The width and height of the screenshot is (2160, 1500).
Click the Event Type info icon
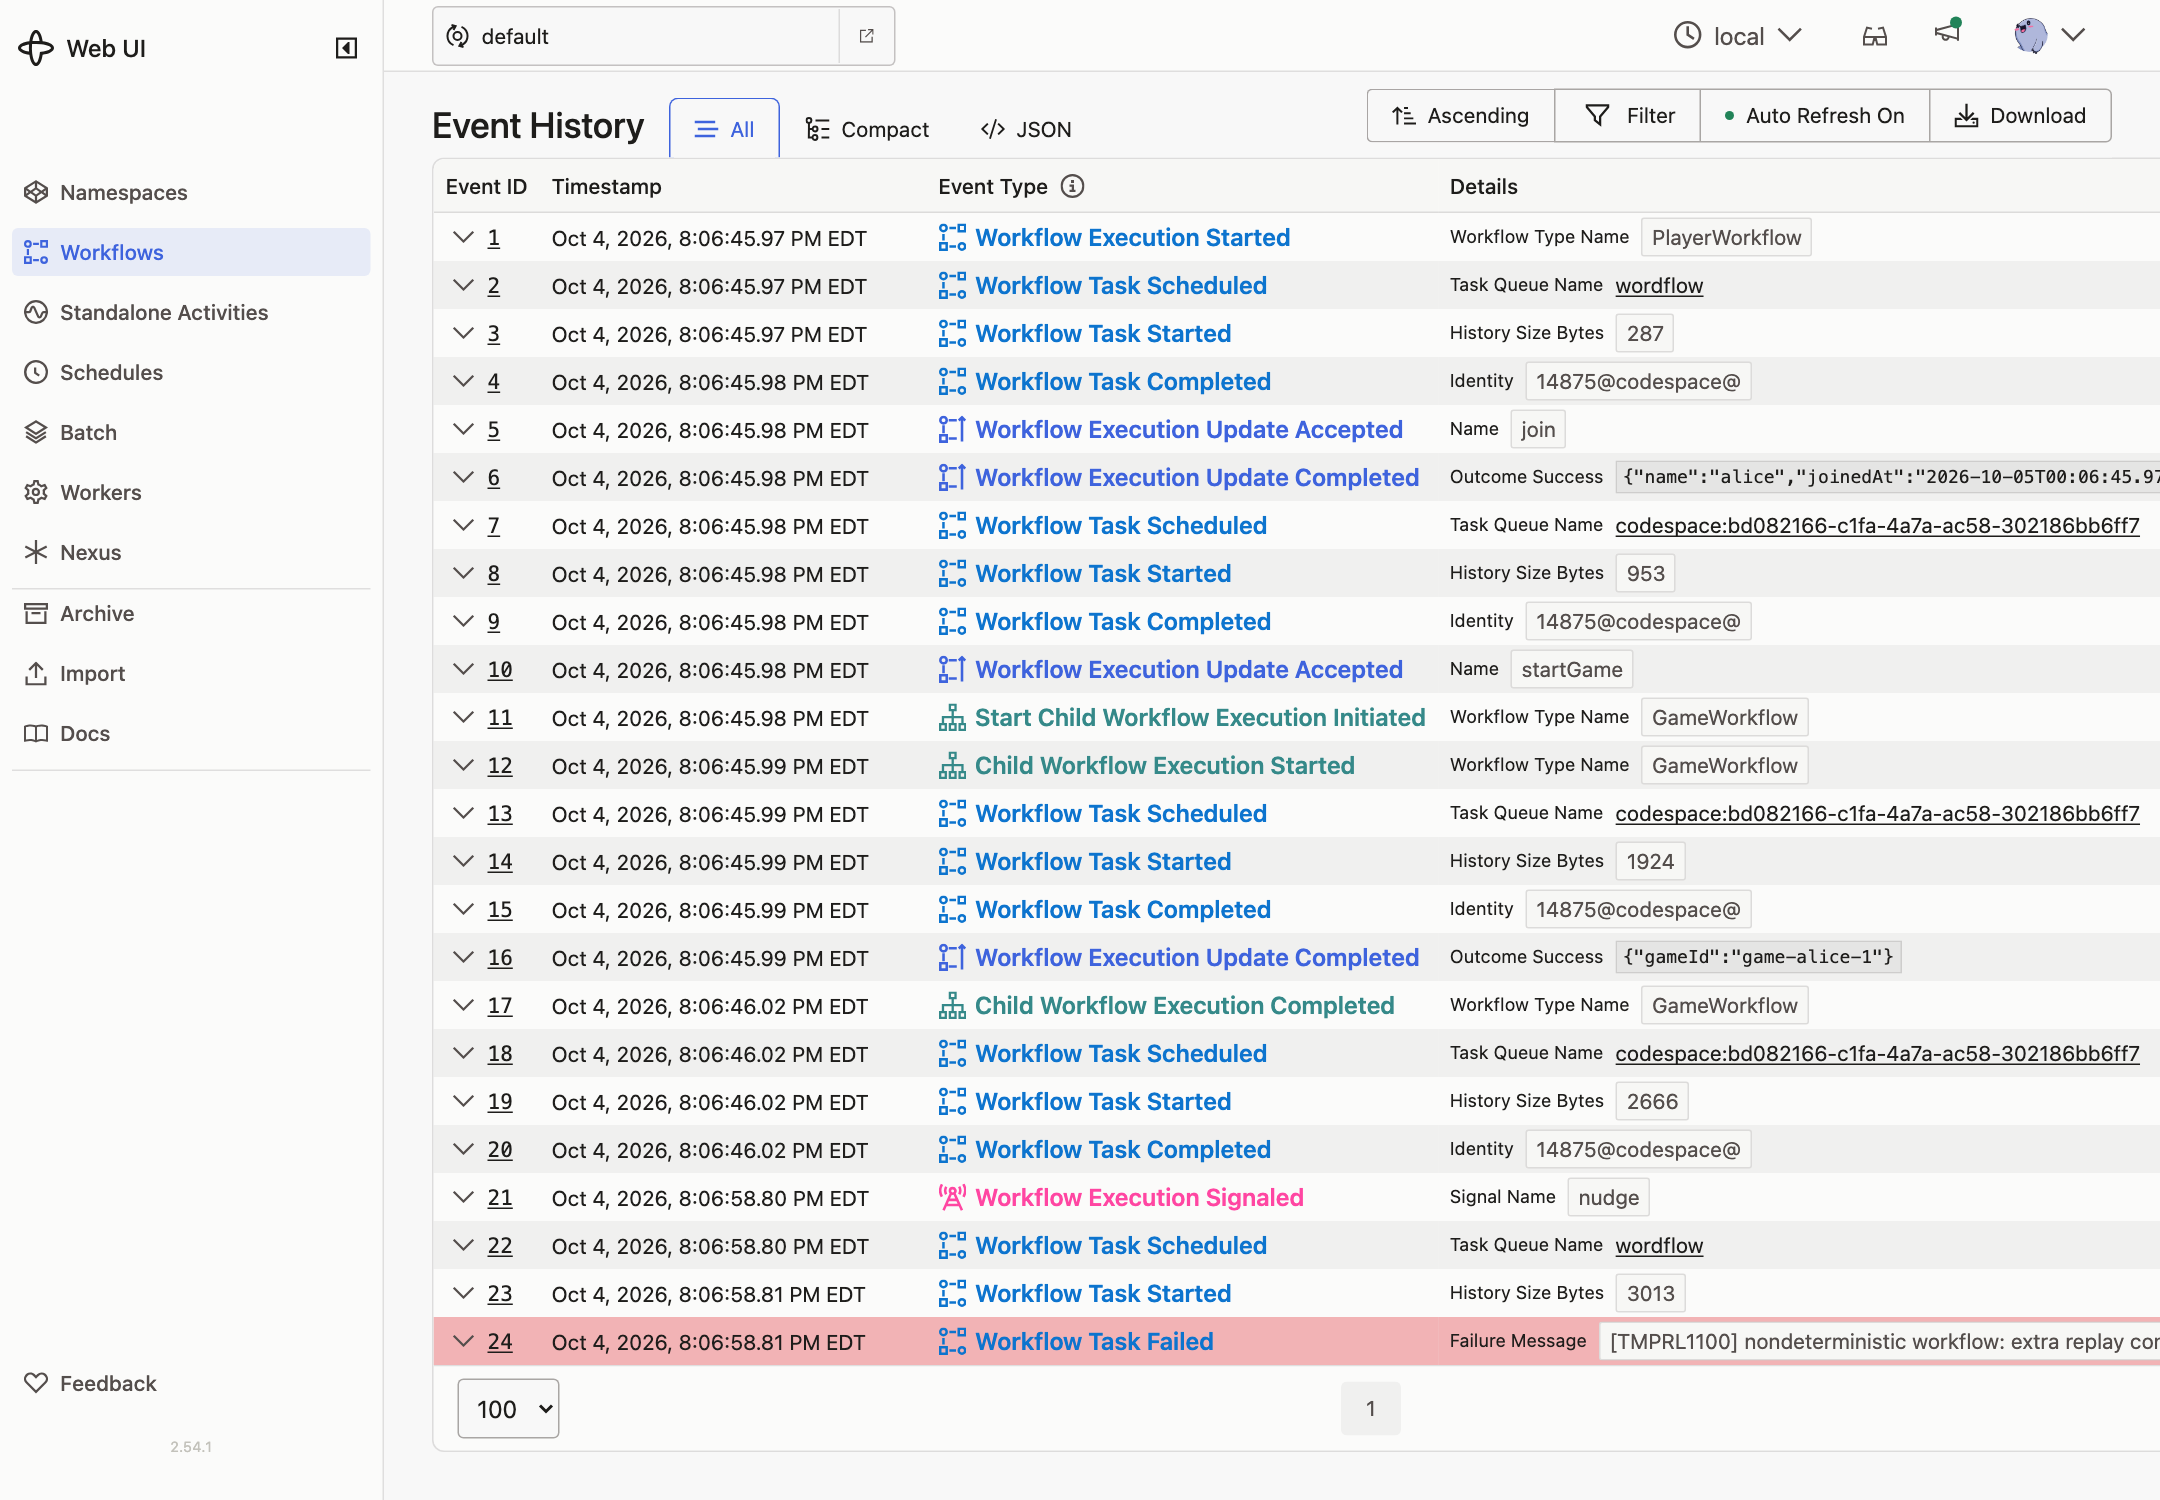pyautogui.click(x=1072, y=186)
